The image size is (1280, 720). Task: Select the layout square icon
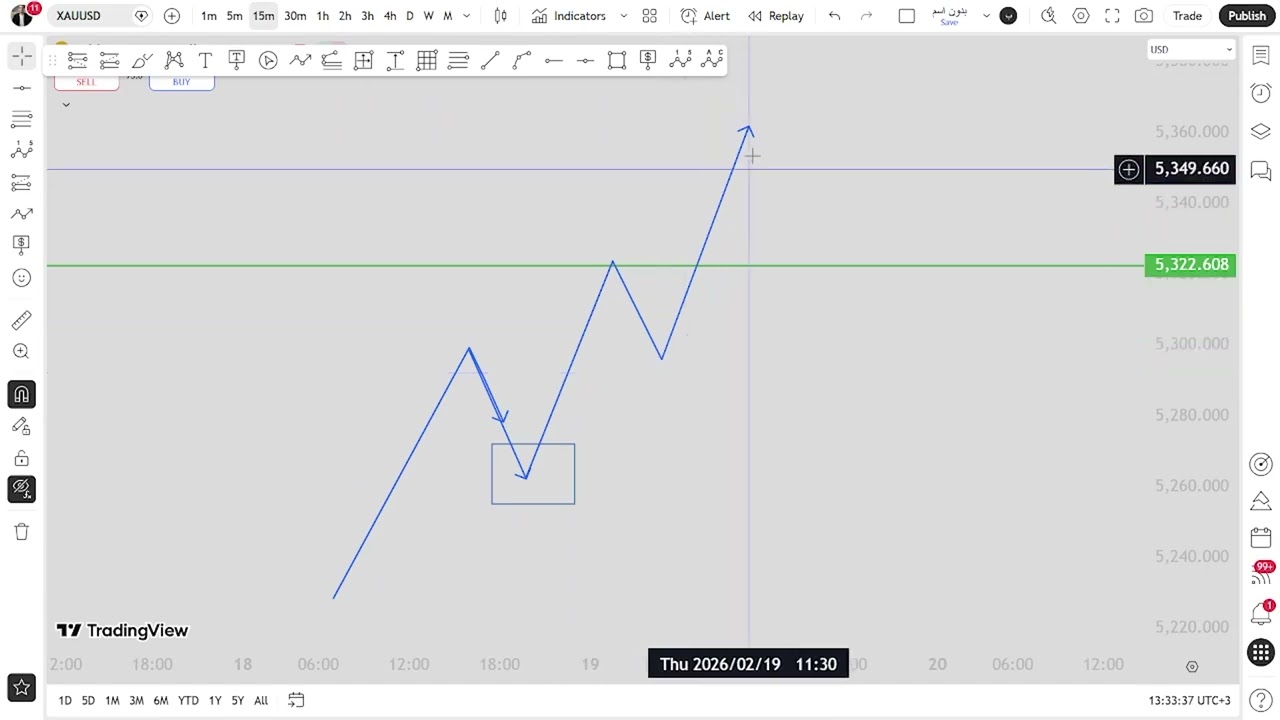click(906, 16)
